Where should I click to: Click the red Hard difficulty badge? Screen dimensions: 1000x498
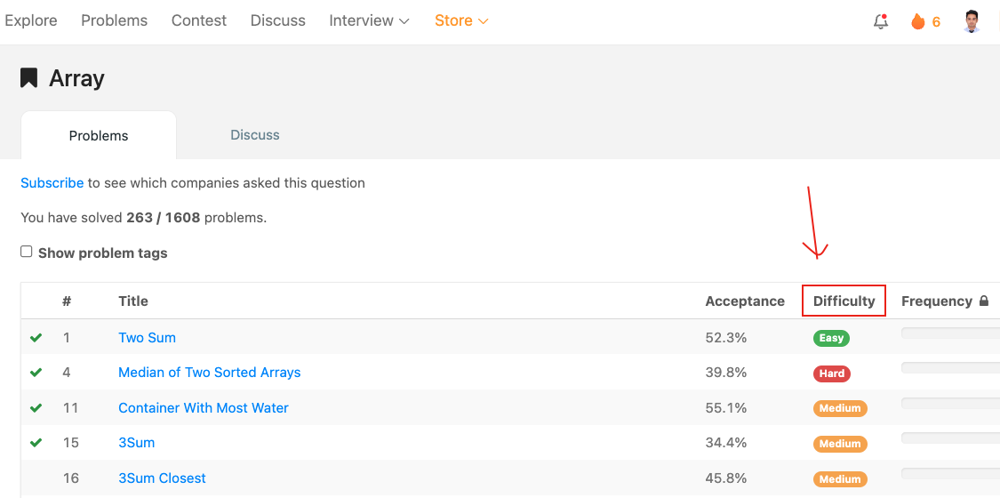pos(831,373)
